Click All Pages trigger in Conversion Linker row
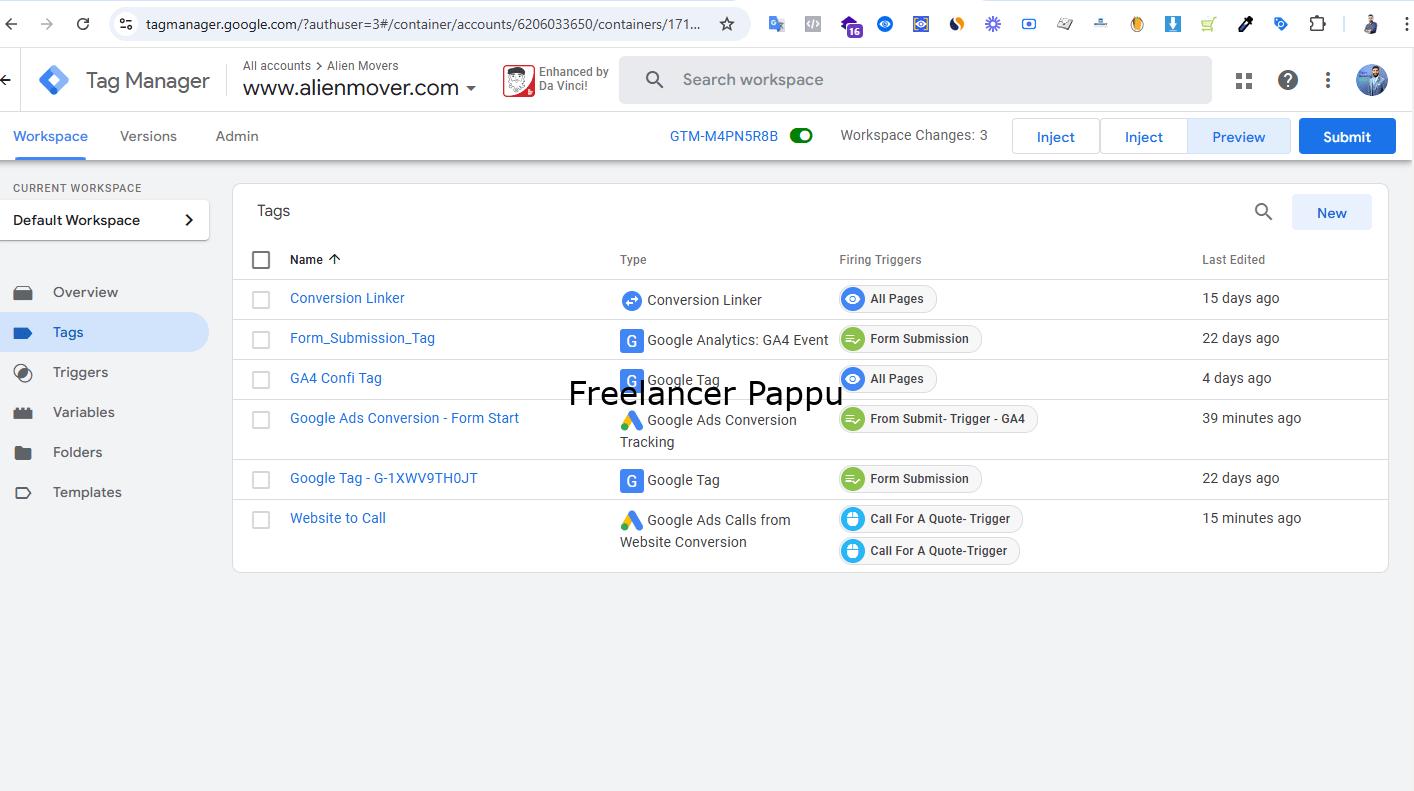The image size is (1414, 791). coord(888,299)
